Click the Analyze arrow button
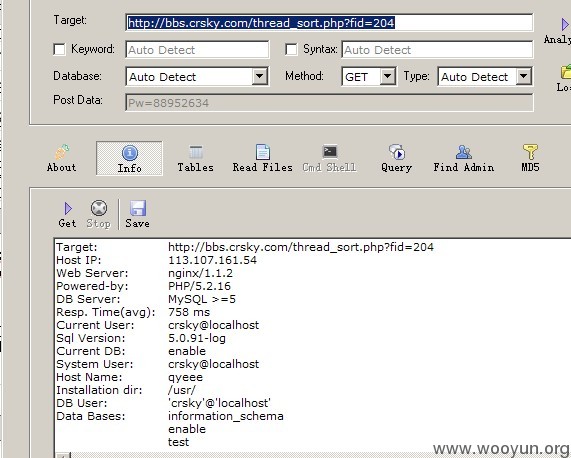Image resolution: width=571 pixels, height=458 pixels. pyautogui.click(x=564, y=25)
